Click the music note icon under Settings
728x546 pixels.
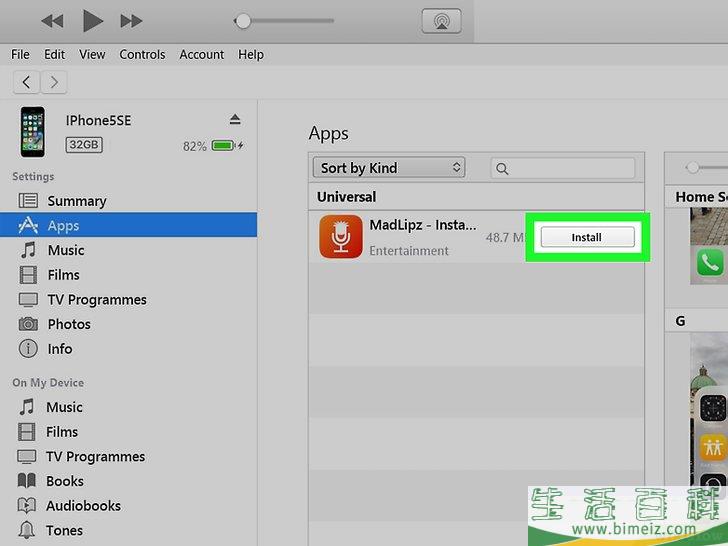point(28,250)
